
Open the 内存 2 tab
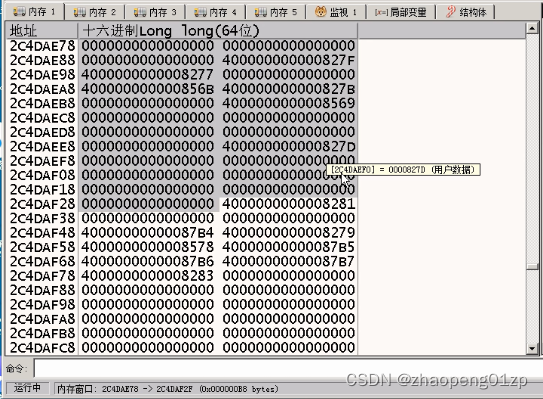click(95, 12)
